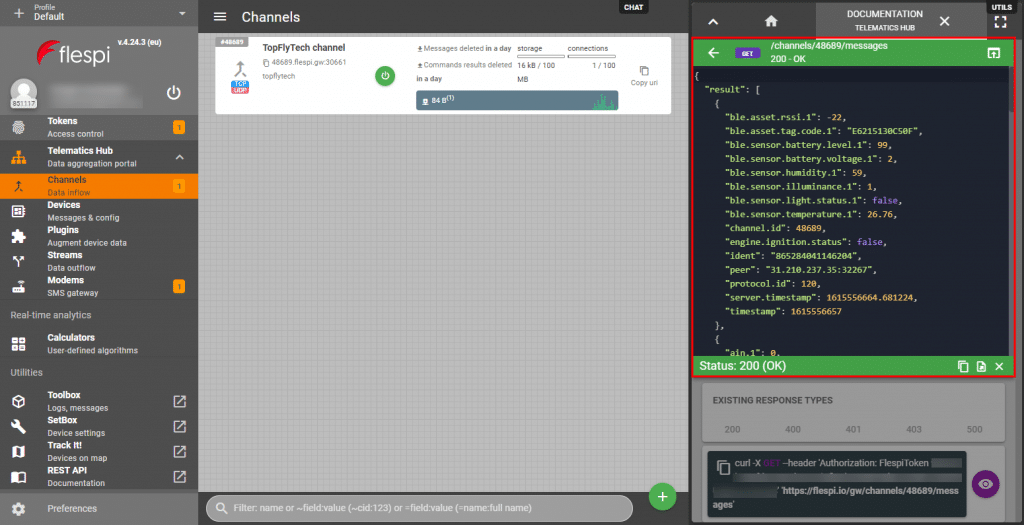Click the Tokens fingerprint icon
This screenshot has width=1024, height=525.
[x=18, y=127]
